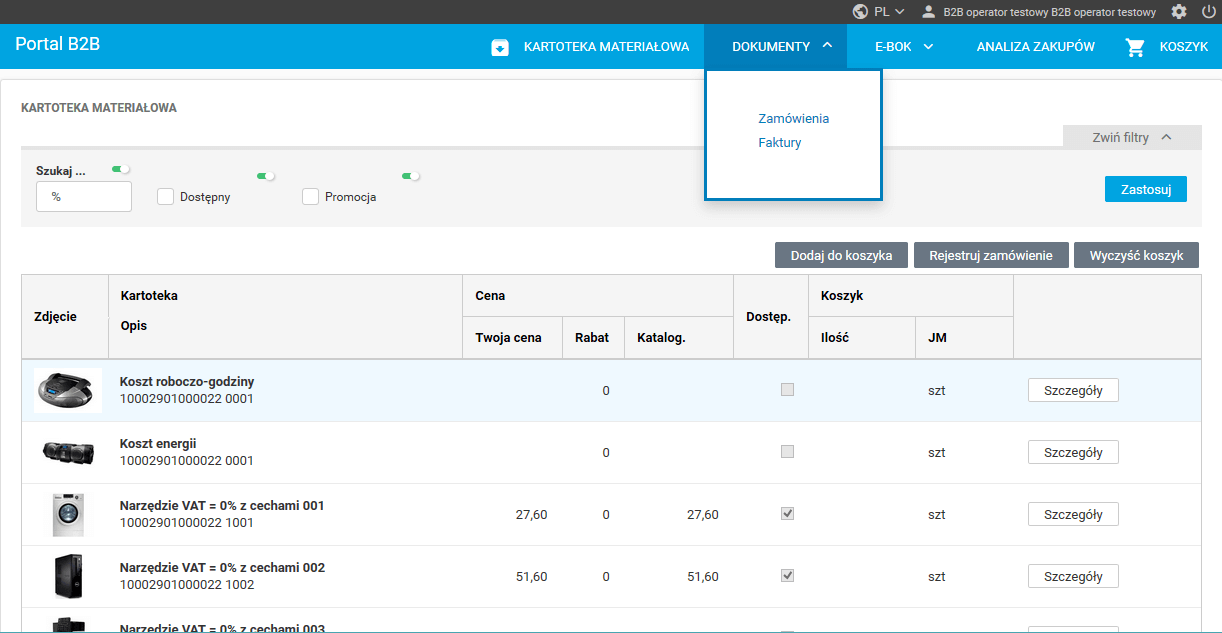Click availability checkbox for Narzędzie 001
The image size is (1222, 633).
click(787, 514)
